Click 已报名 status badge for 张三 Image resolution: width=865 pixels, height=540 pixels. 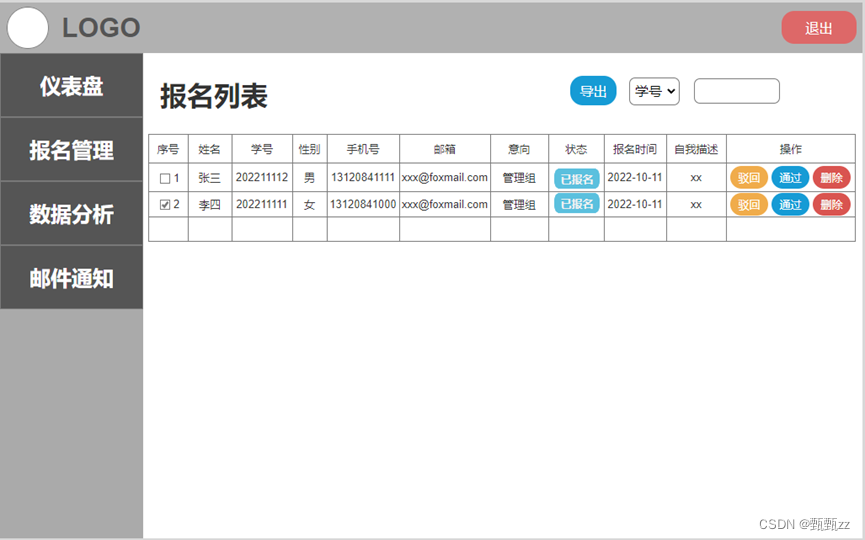576,179
